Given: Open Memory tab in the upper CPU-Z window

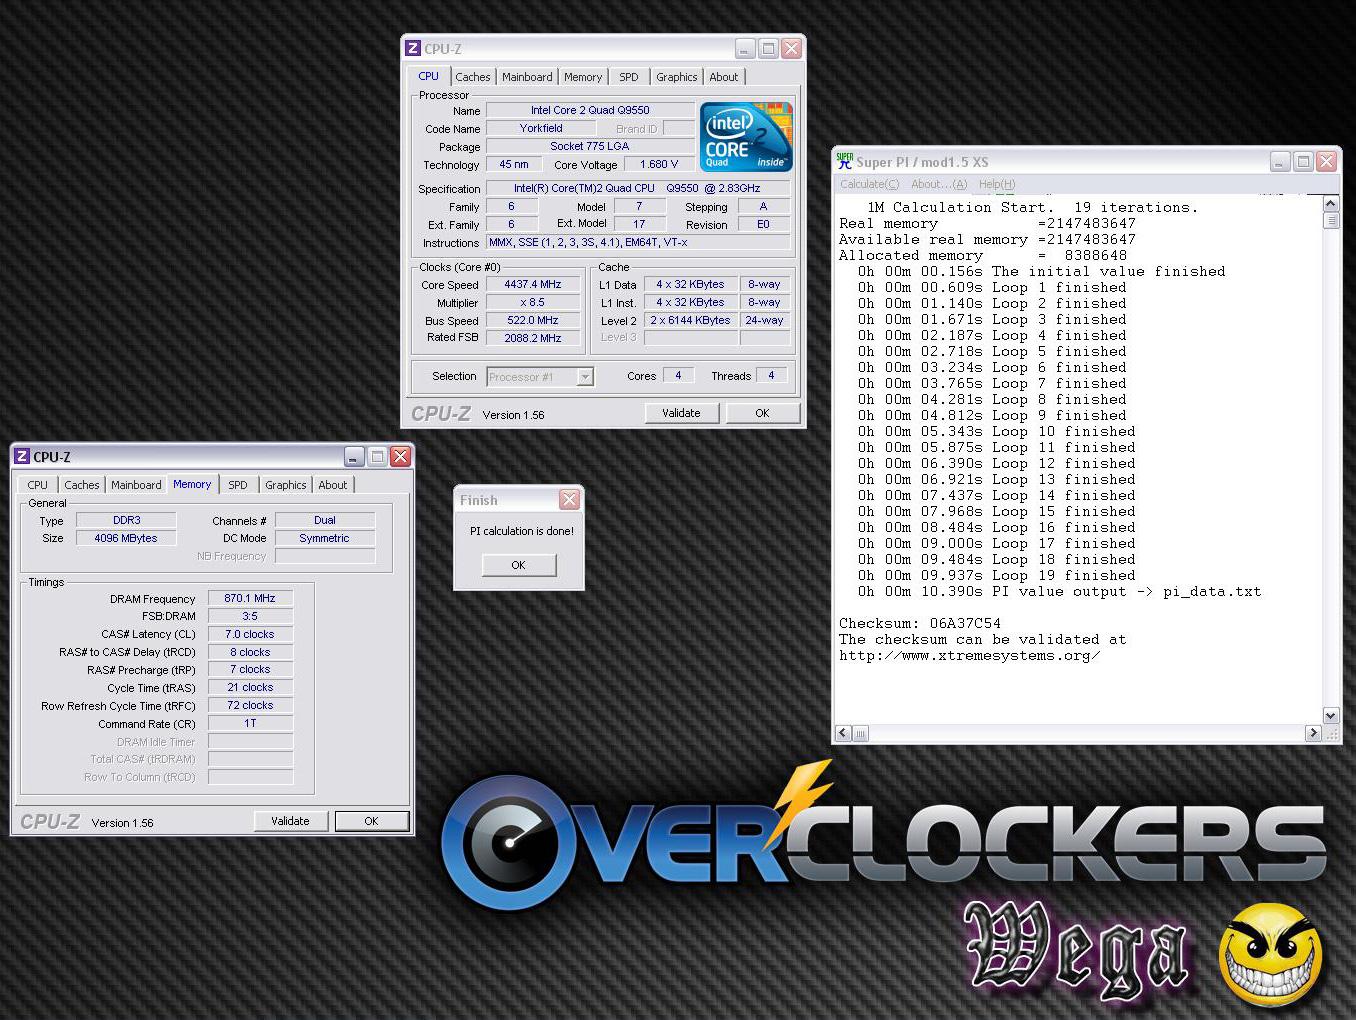Looking at the screenshot, I should pyautogui.click(x=583, y=77).
